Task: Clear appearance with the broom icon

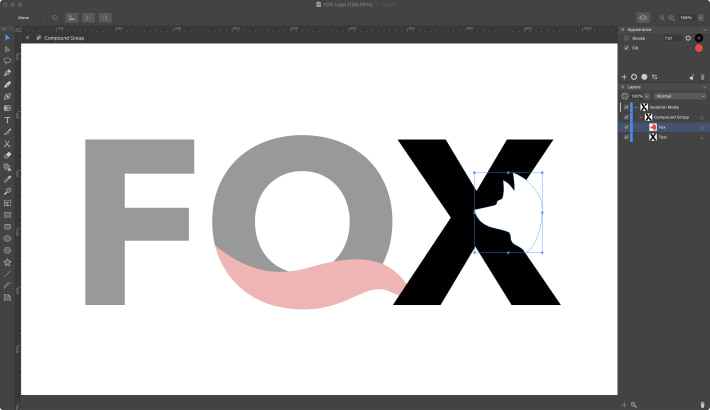Action: coord(691,77)
